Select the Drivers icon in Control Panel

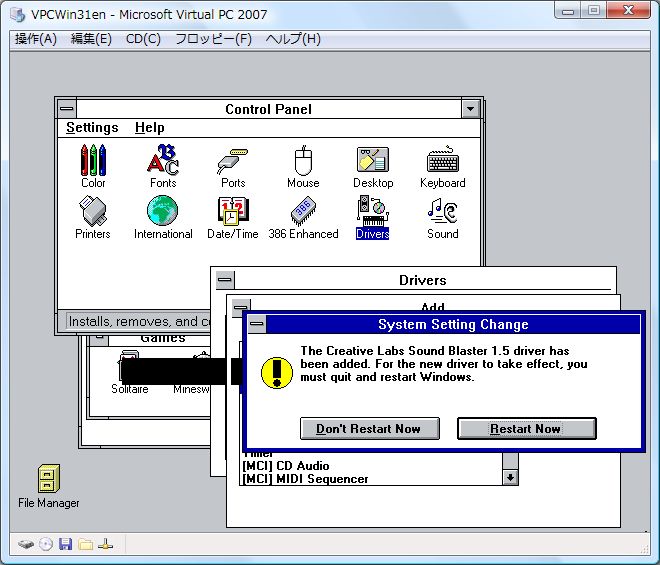(373, 217)
